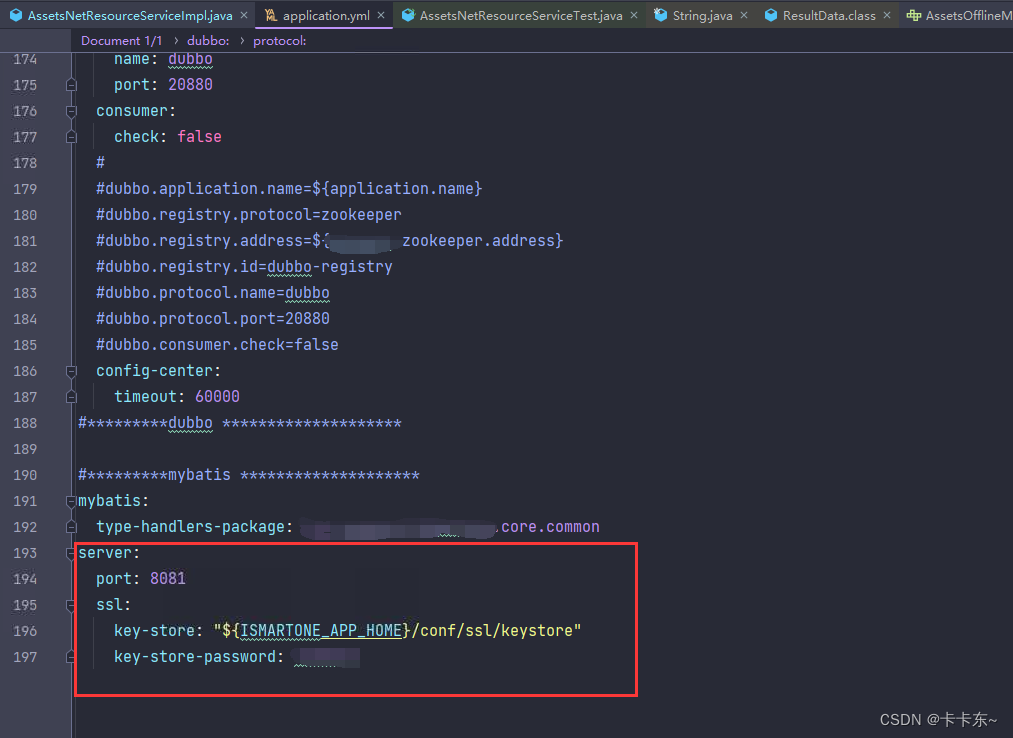Viewport: 1013px width, 738px height.
Task: Click '#dubbo.consumer.check=false' comment line
Action: (217, 344)
